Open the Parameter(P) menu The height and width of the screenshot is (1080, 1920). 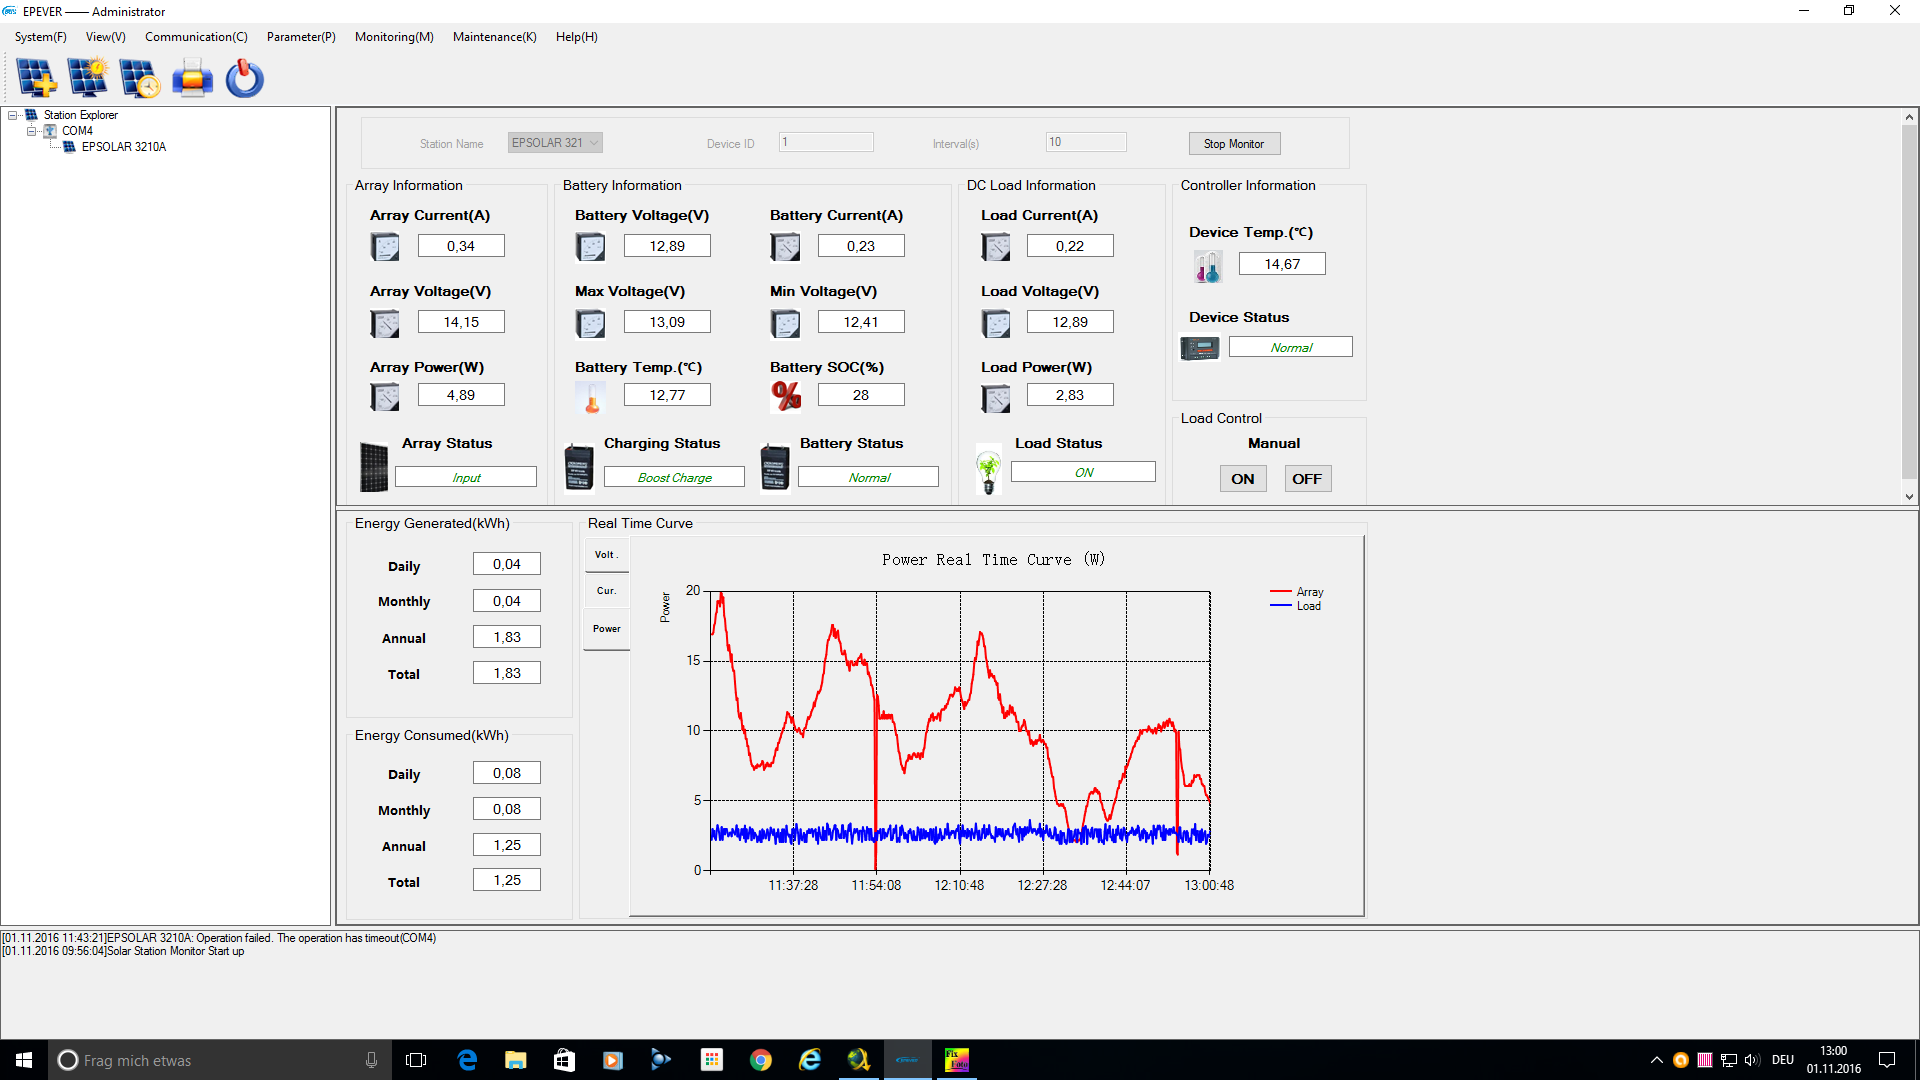click(x=300, y=37)
